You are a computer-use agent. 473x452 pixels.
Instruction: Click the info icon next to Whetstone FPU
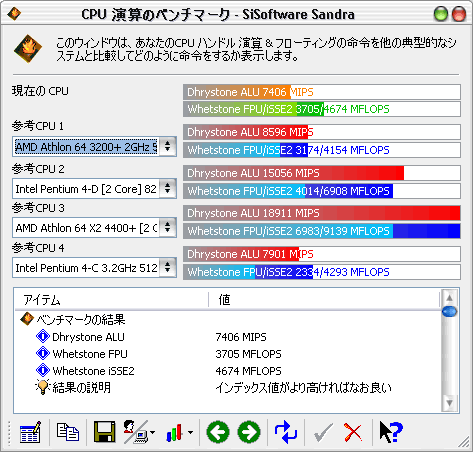coord(43,353)
